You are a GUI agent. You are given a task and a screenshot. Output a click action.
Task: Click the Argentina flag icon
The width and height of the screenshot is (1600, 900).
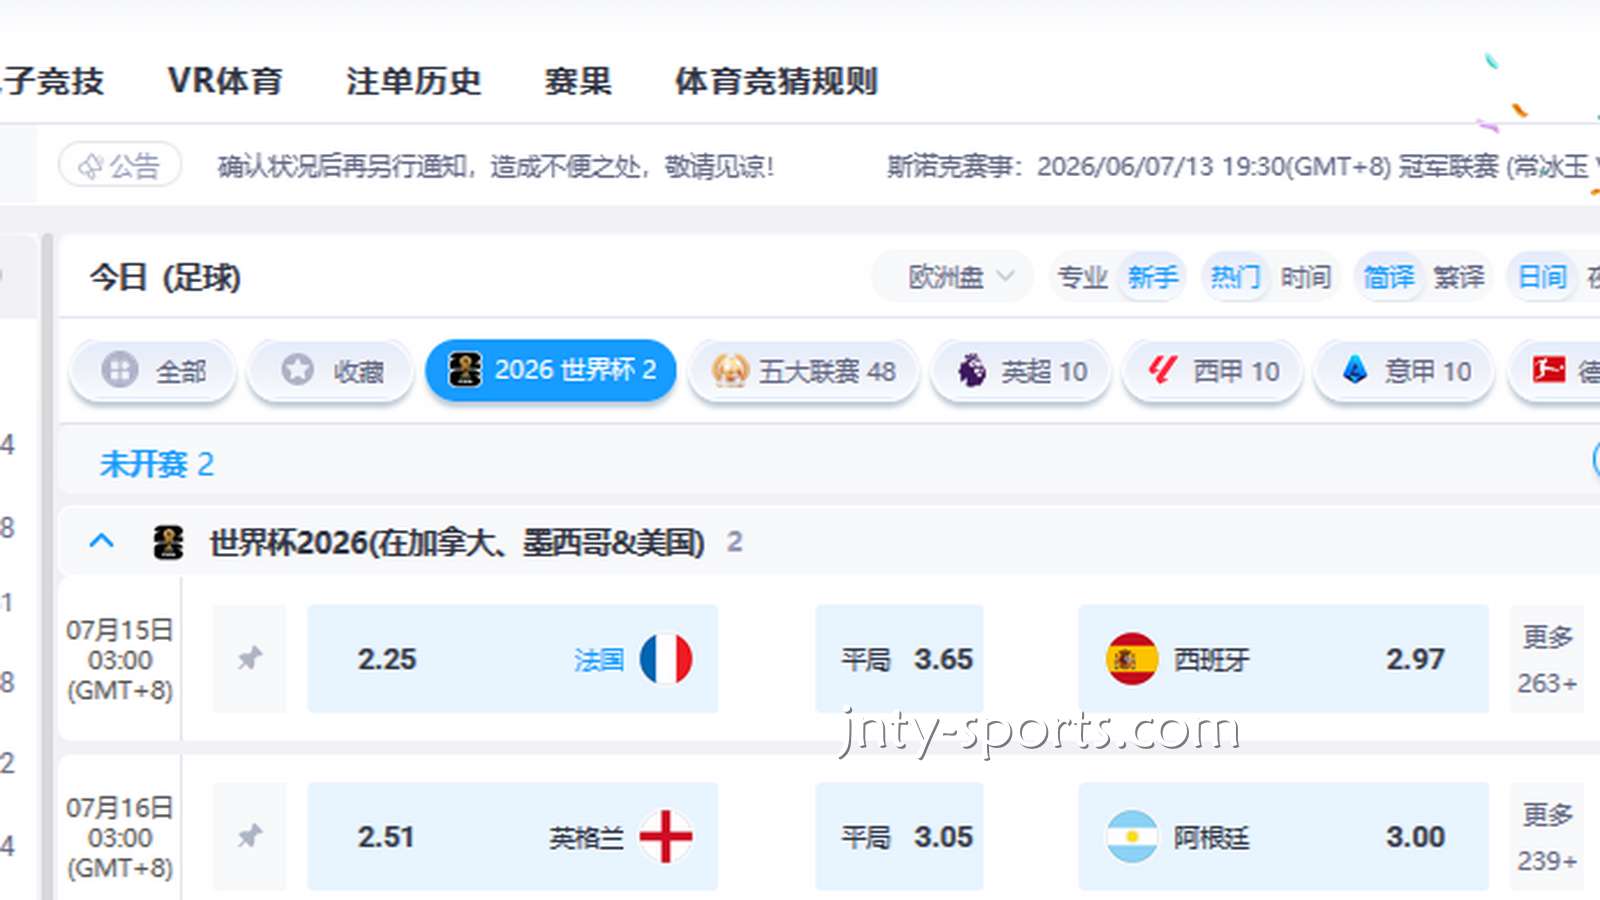click(1132, 836)
